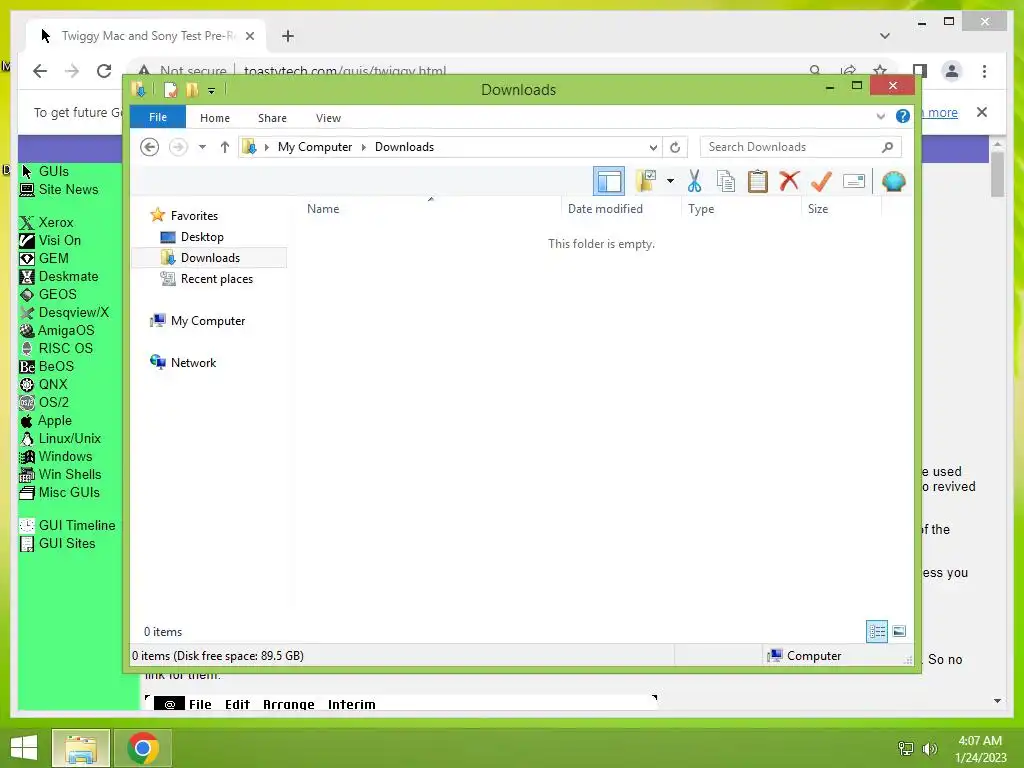Image resolution: width=1024 pixels, height=768 pixels.
Task: Click Chrome back arrow
Action: pyautogui.click(x=40, y=71)
